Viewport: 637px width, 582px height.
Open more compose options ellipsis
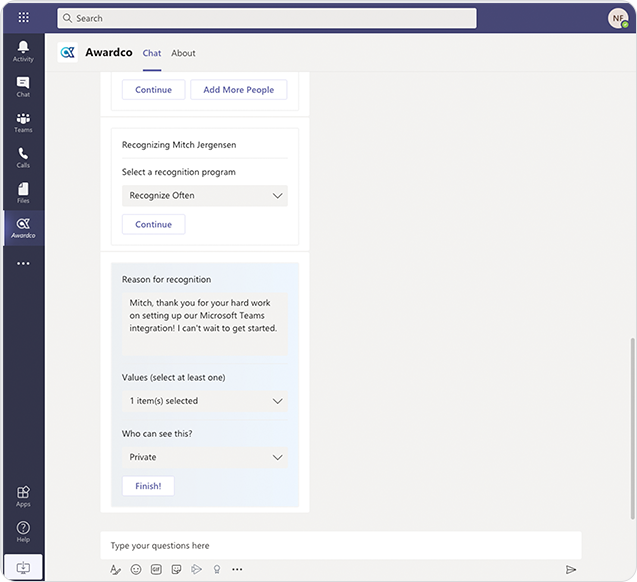tap(237, 569)
